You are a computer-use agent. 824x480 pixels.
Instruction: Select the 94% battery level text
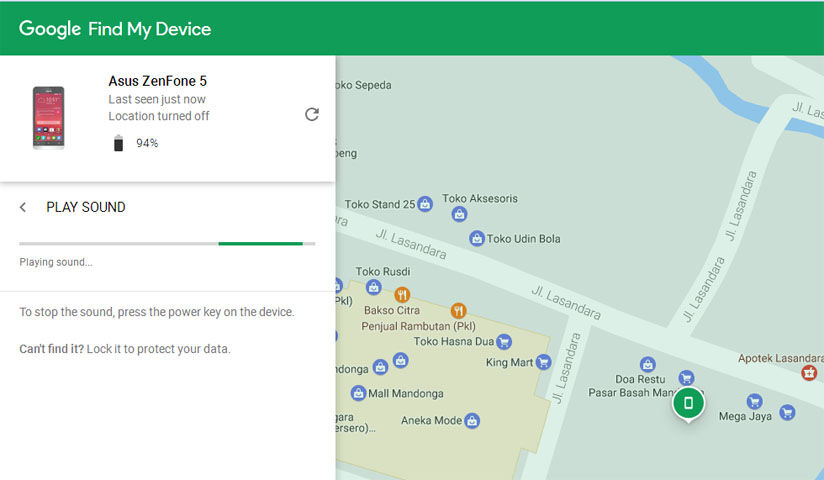click(x=147, y=143)
